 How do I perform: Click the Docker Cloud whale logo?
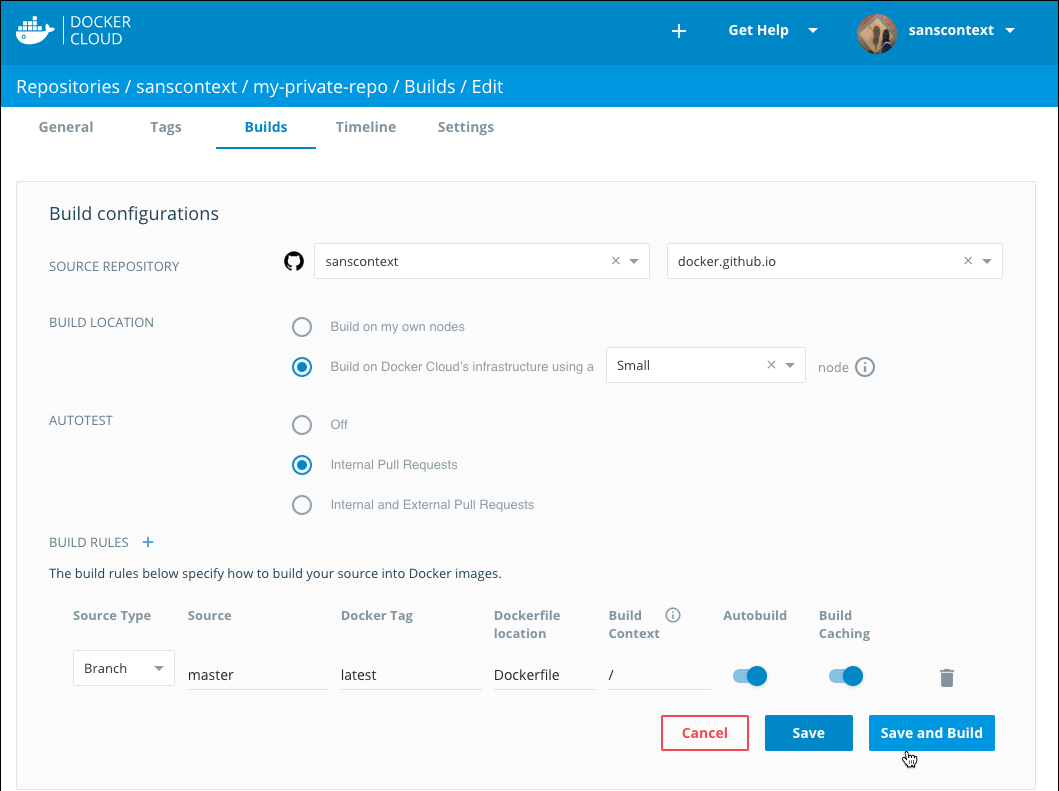[x=34, y=29]
